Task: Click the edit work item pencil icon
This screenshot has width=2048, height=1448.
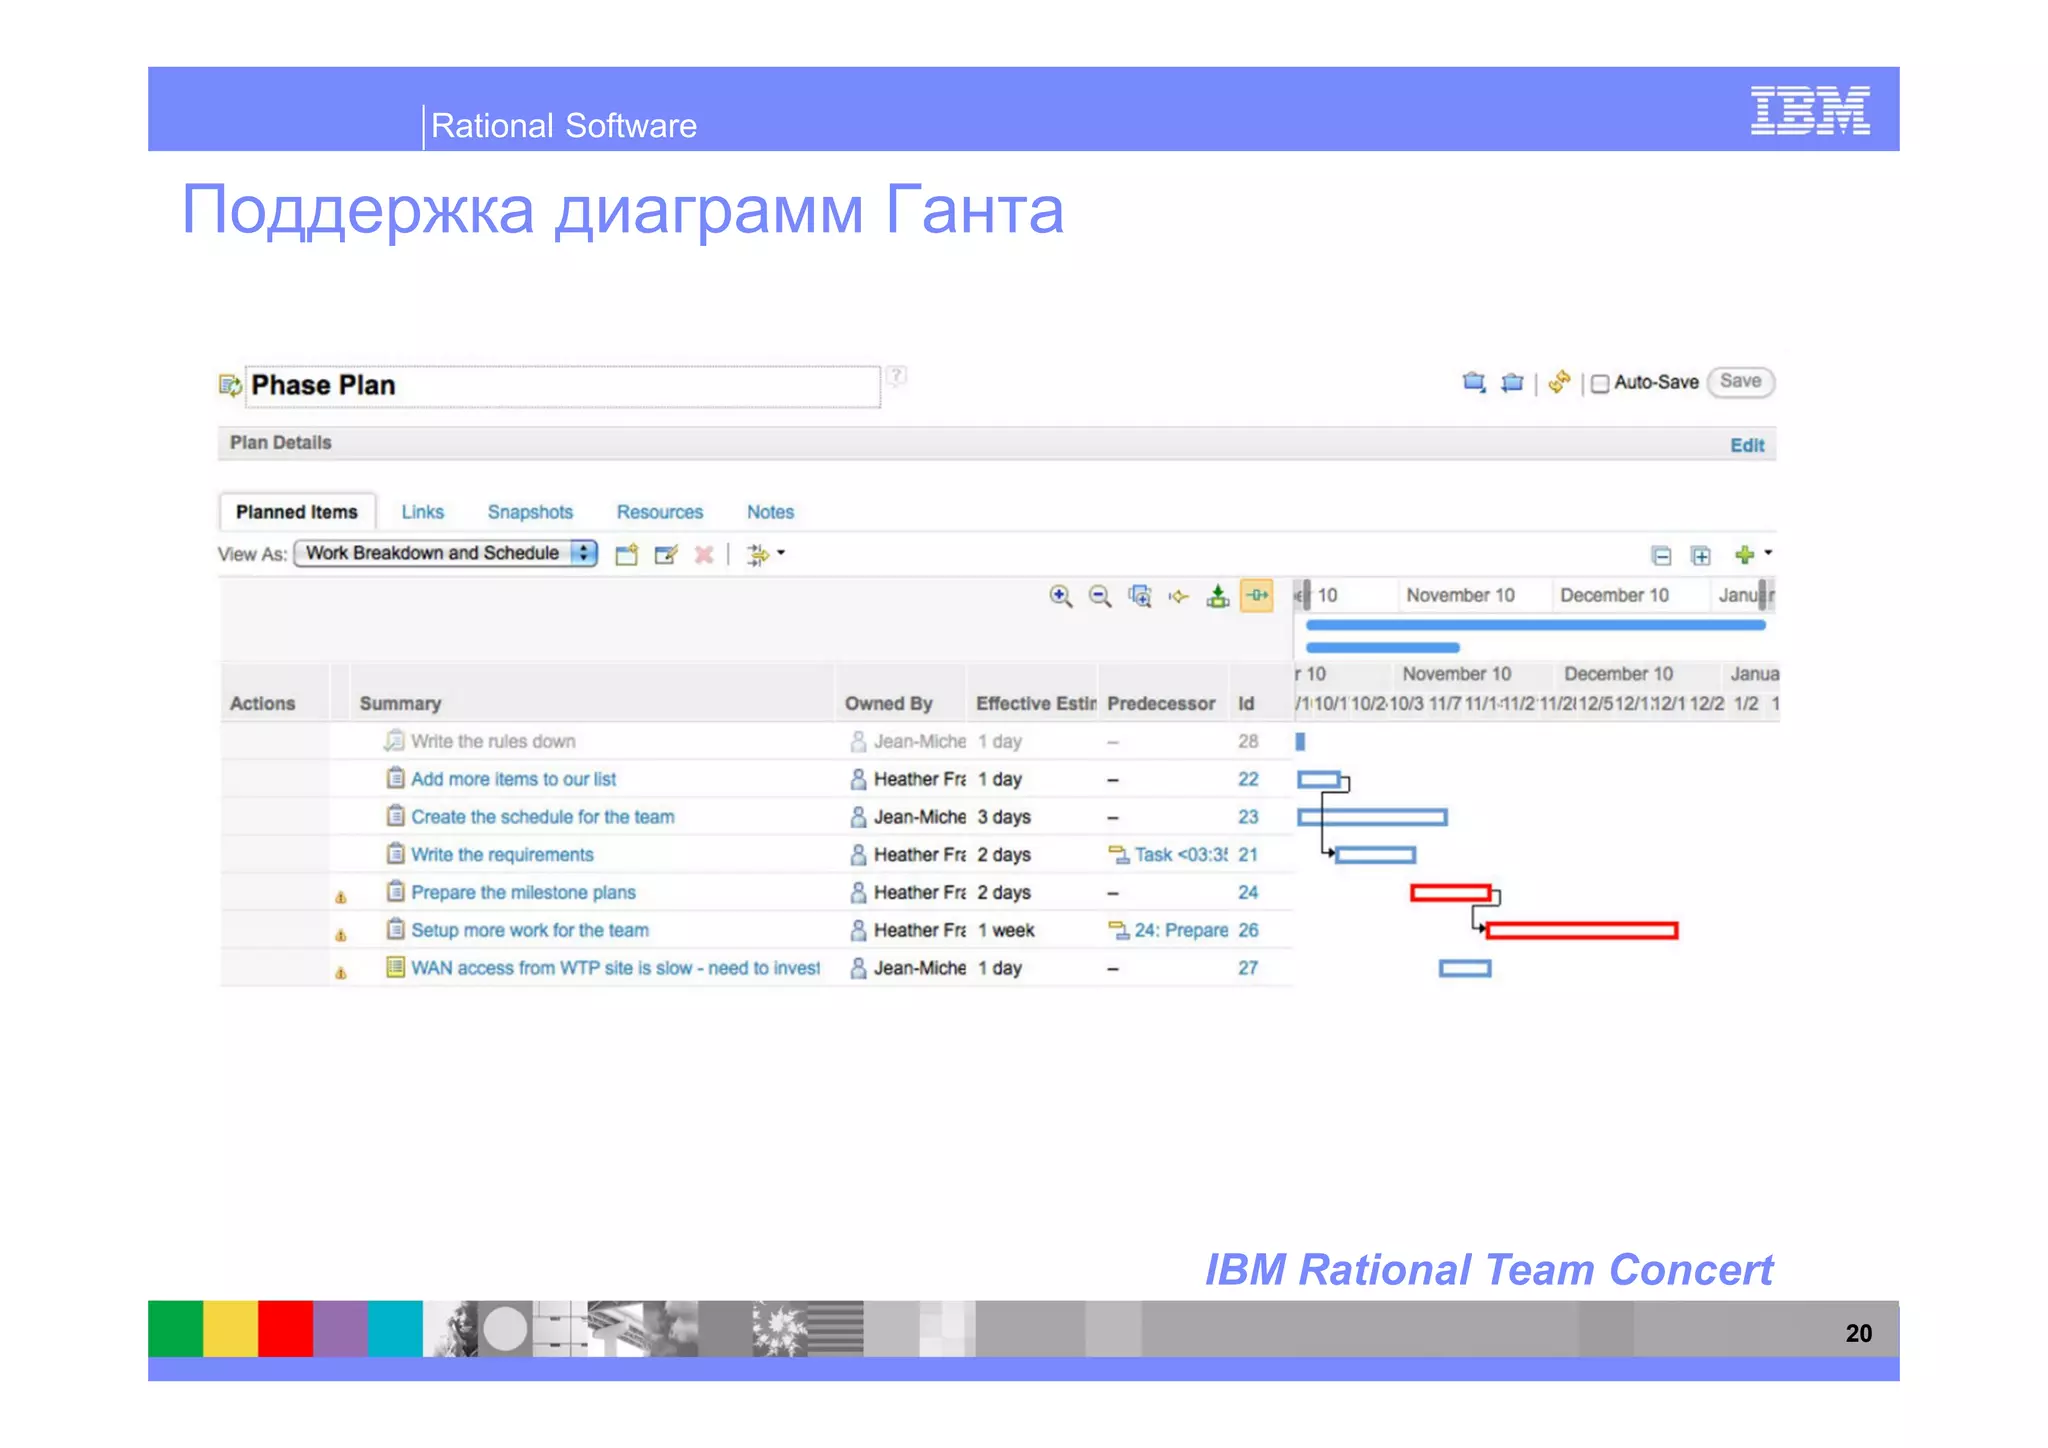Action: tap(666, 555)
